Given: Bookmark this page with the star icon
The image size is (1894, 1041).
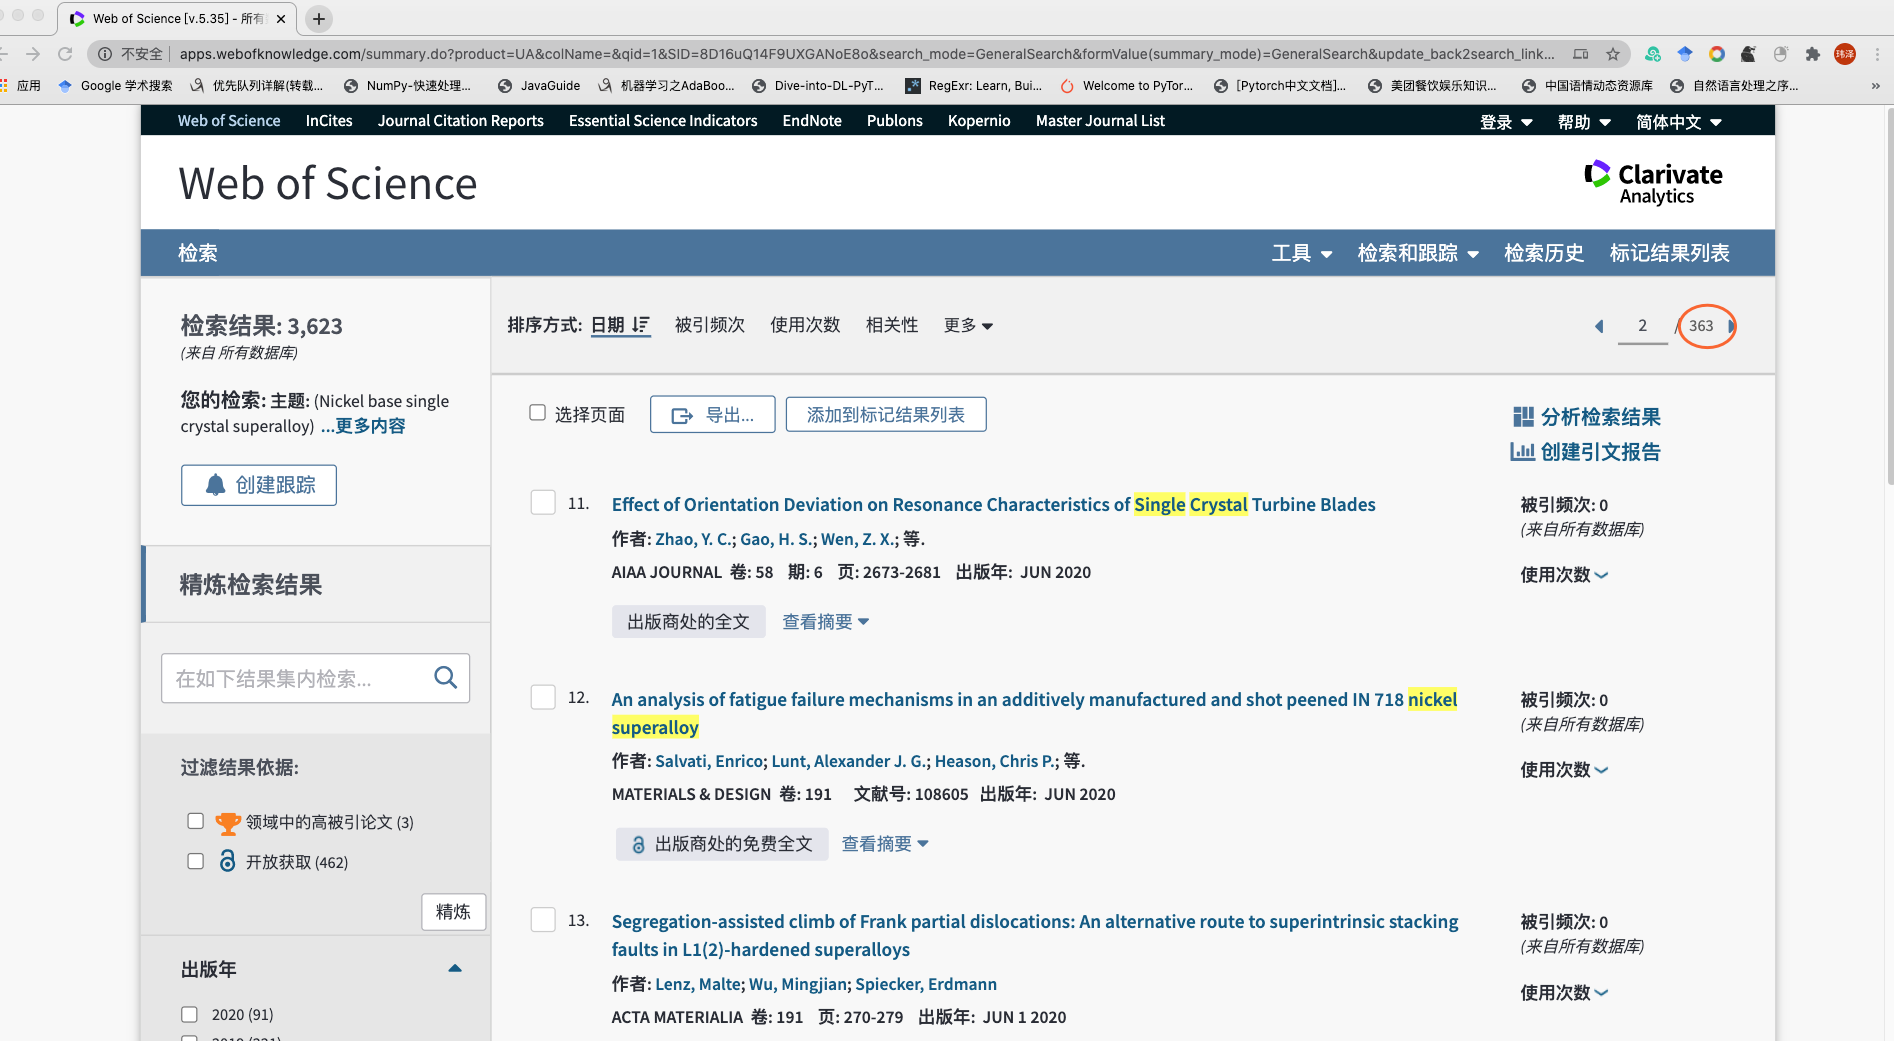Looking at the screenshot, I should (x=1613, y=54).
